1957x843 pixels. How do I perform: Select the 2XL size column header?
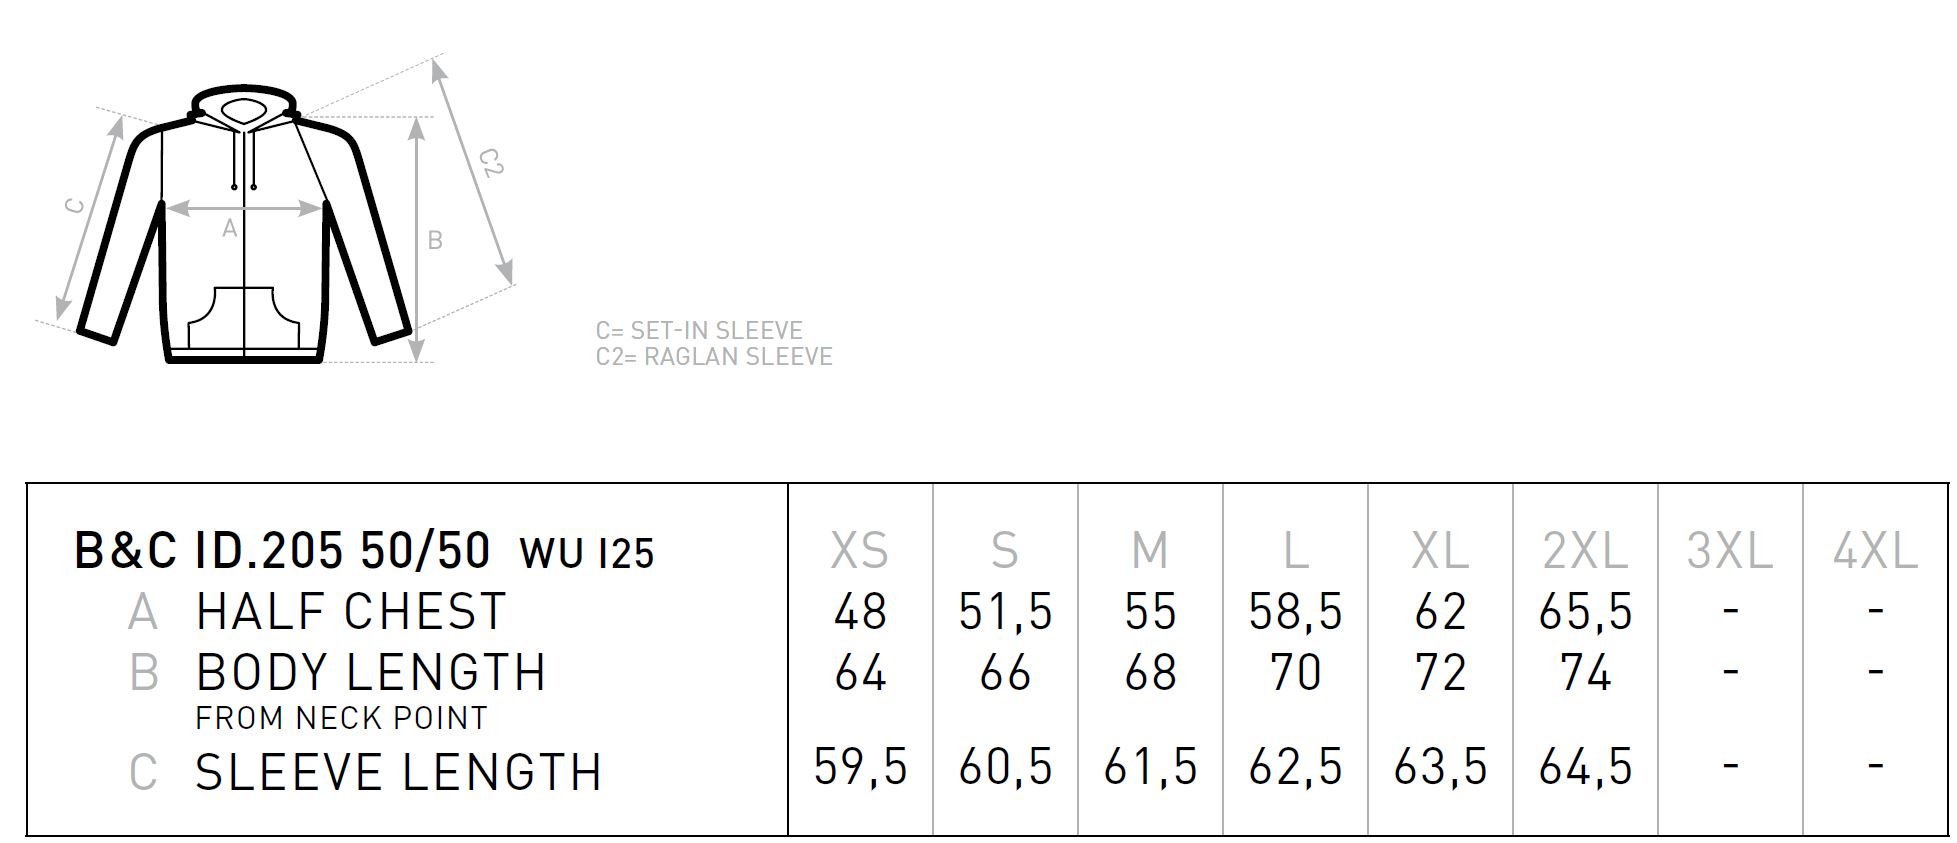(1585, 551)
